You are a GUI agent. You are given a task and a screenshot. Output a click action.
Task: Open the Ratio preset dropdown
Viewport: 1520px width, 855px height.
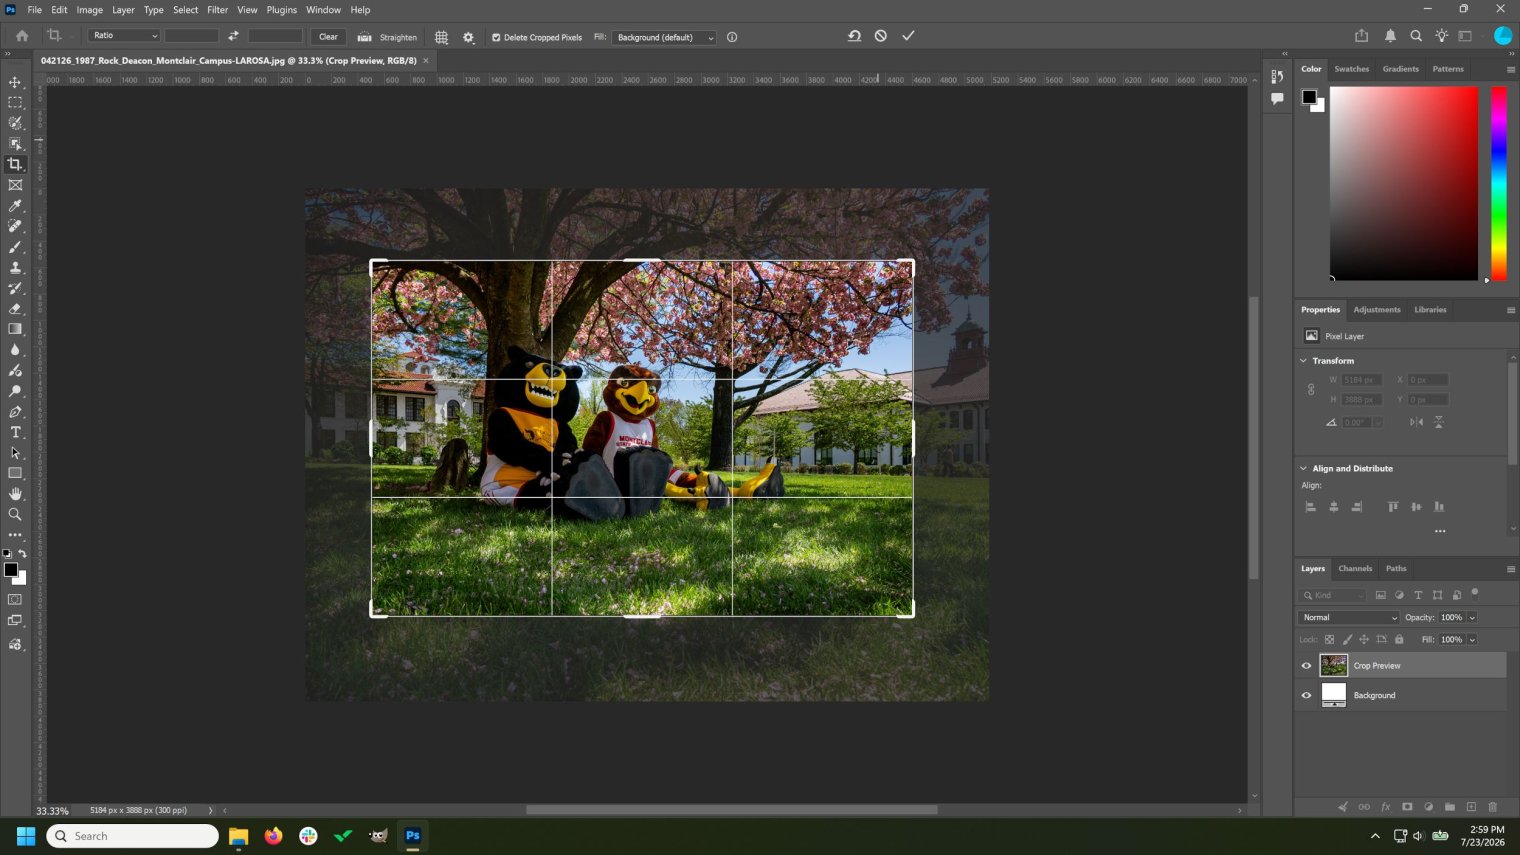124,36
